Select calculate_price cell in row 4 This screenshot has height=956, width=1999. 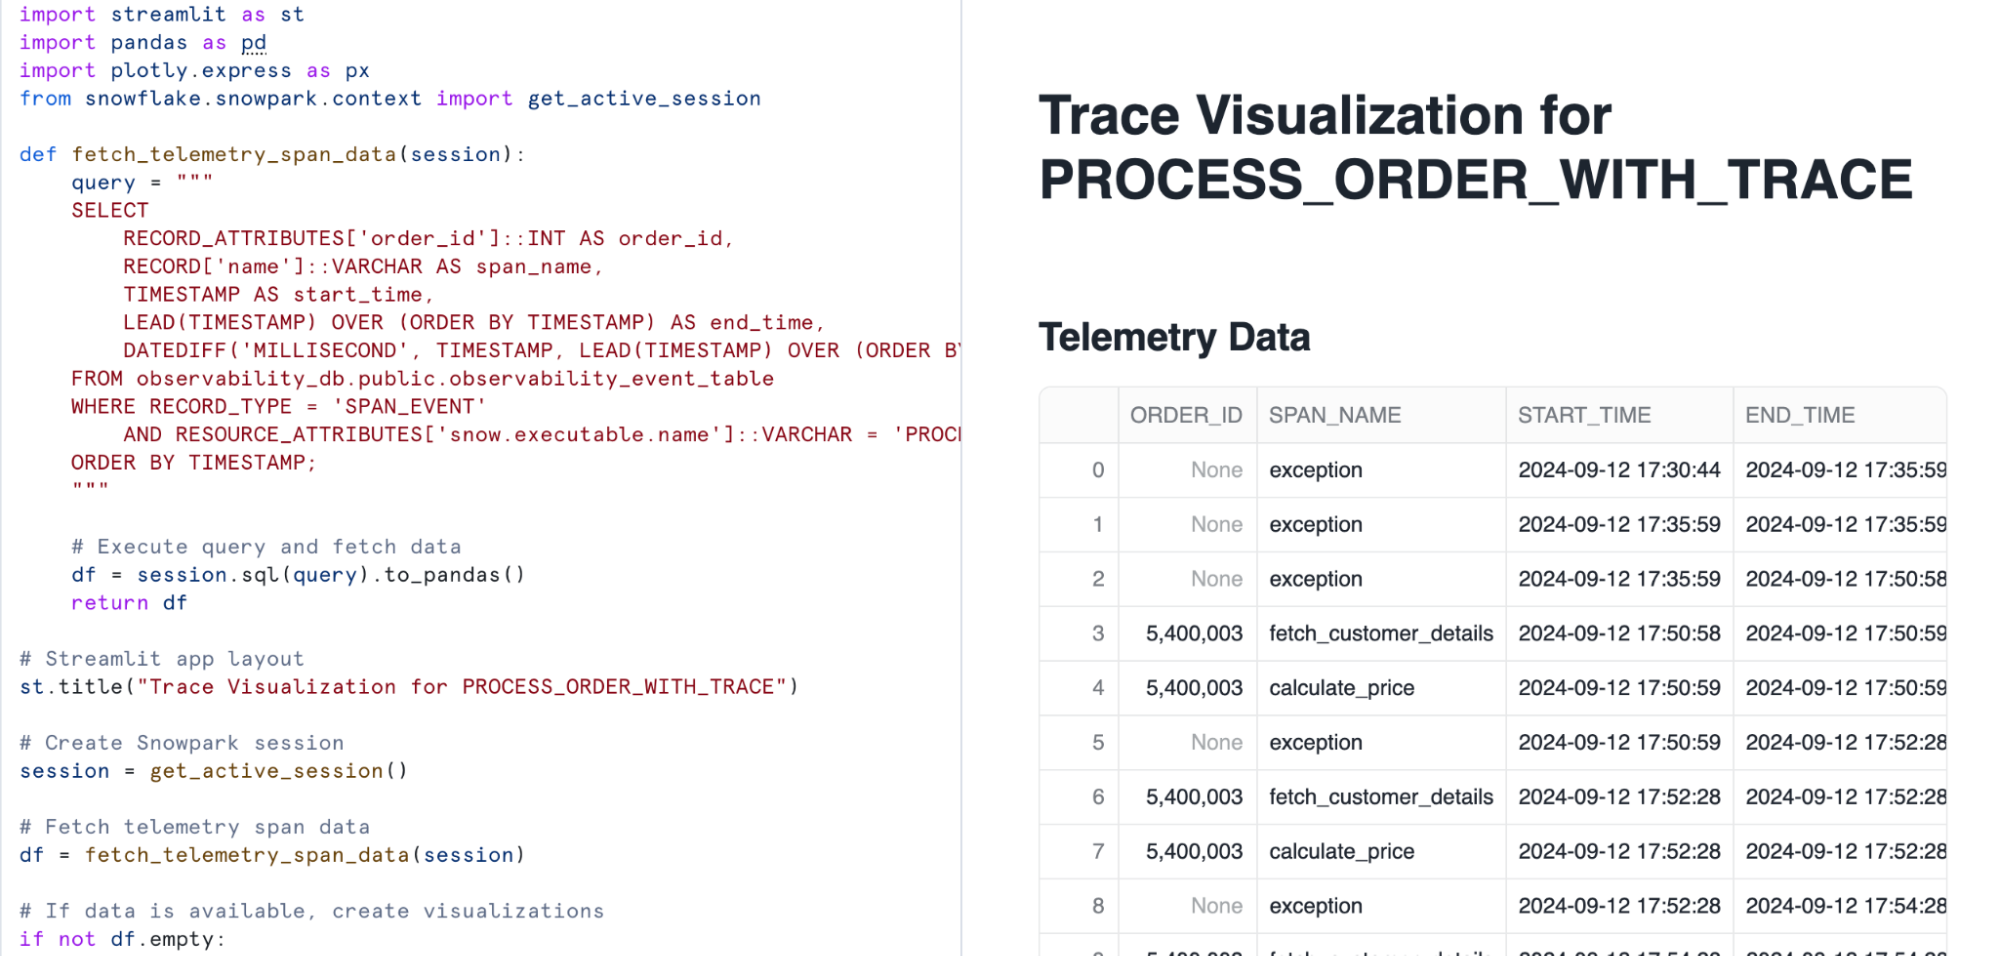1341,688
